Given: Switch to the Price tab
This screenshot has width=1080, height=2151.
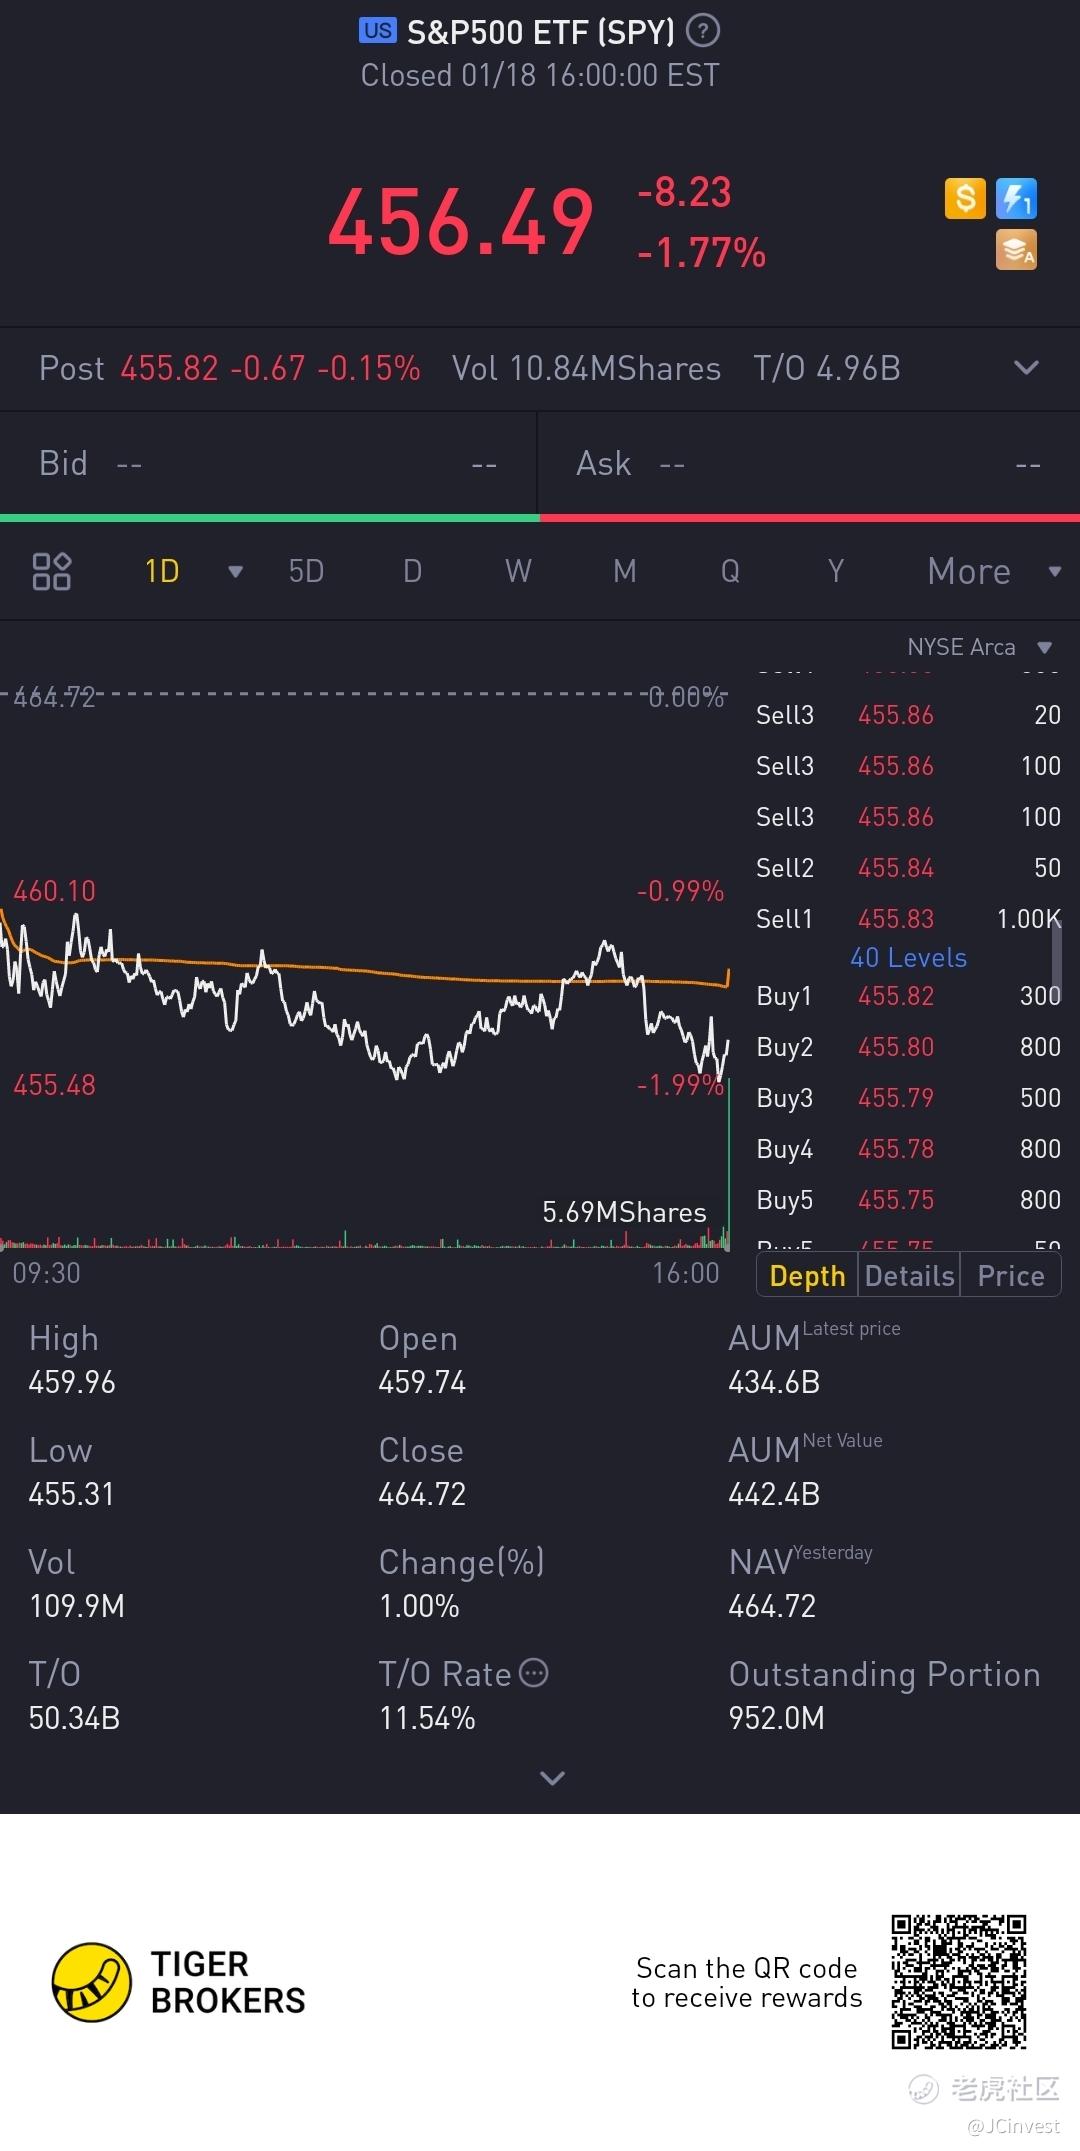Looking at the screenshot, I should 1011,1275.
